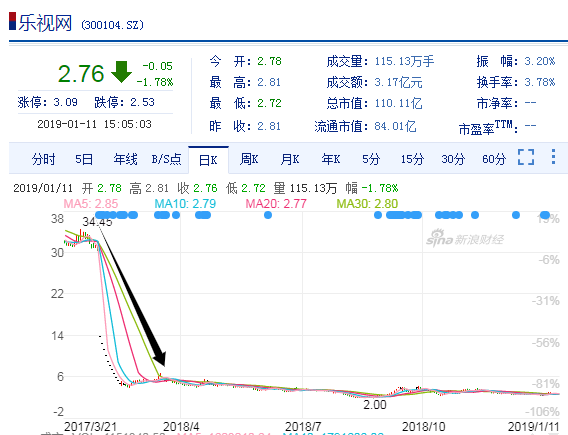Click the 2019/1/11 date axis label
This screenshot has width=568, height=435.
click(534, 427)
